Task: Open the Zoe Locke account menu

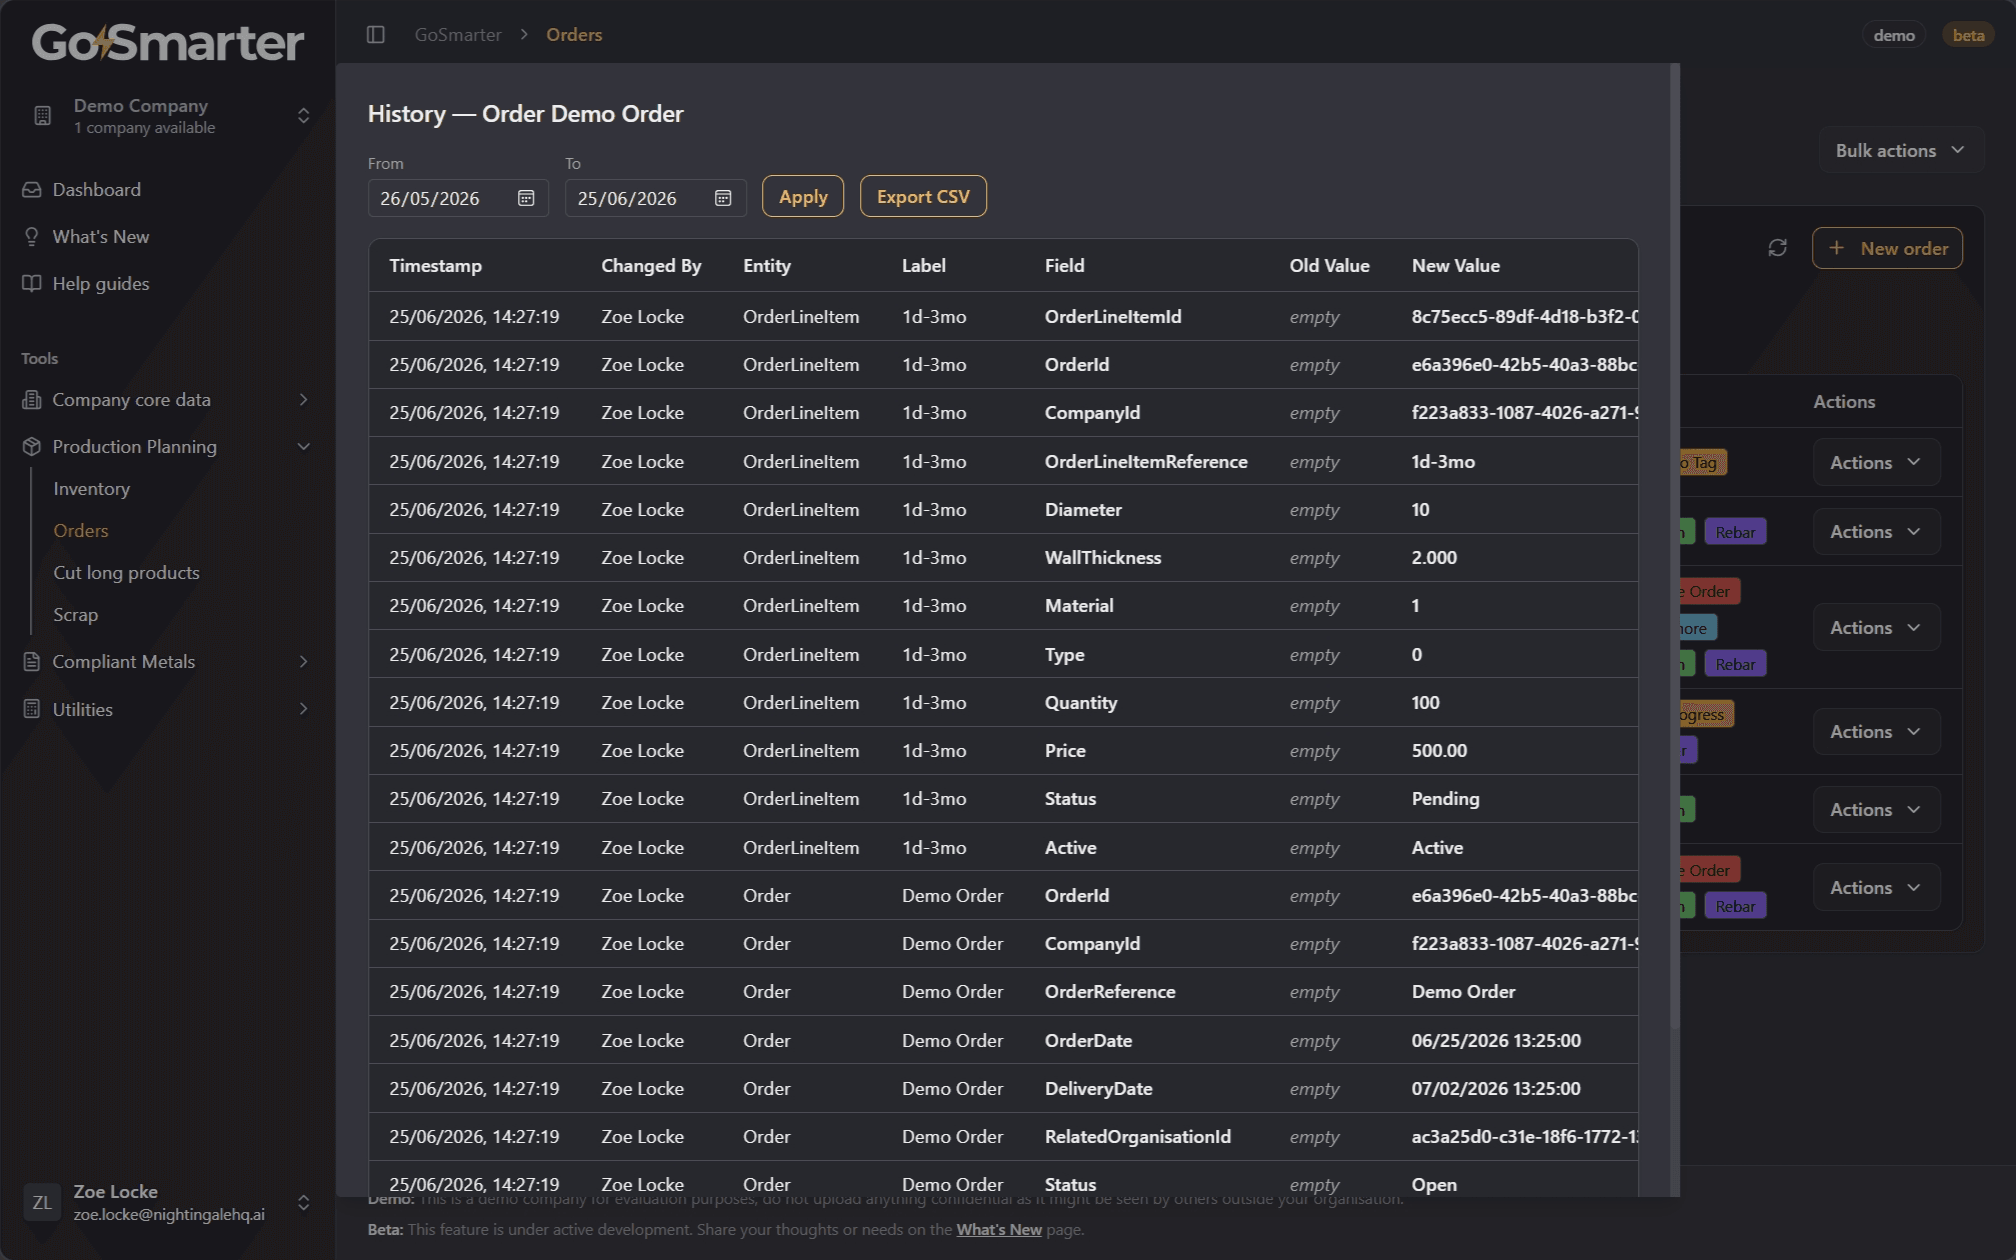Action: pos(167,1202)
